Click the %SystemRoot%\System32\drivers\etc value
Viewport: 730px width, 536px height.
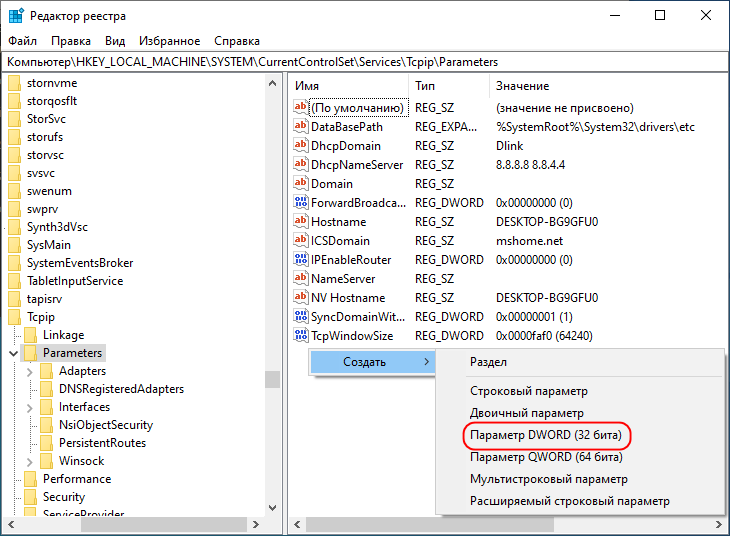point(595,126)
